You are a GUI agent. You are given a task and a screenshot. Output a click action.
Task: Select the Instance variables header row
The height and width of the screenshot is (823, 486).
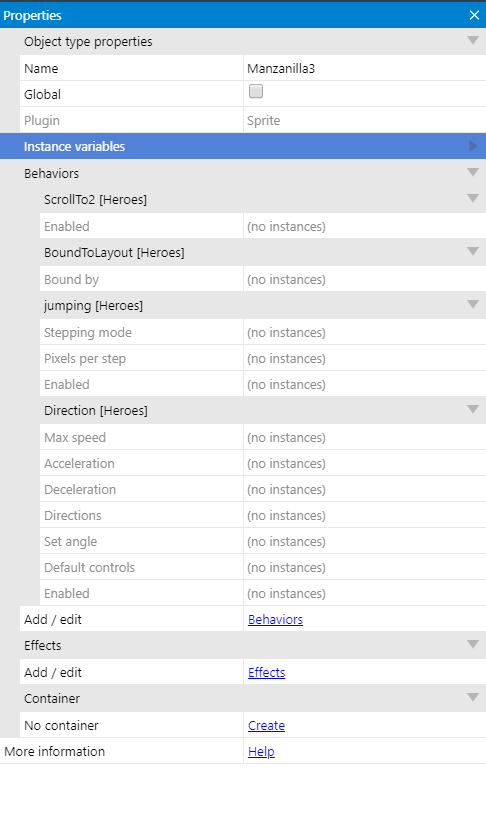pos(243,146)
